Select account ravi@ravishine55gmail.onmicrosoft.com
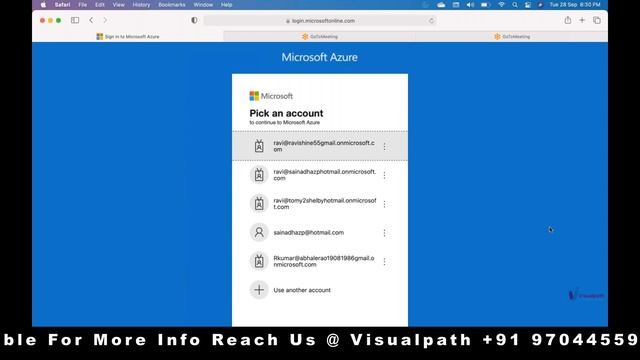This screenshot has width=640, height=360. pos(320,146)
